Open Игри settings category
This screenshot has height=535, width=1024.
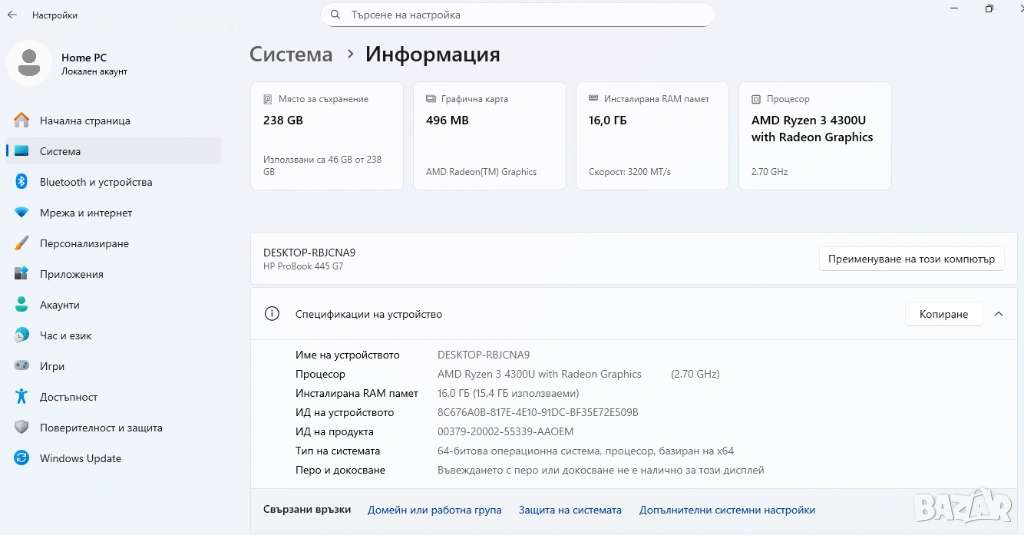point(52,366)
